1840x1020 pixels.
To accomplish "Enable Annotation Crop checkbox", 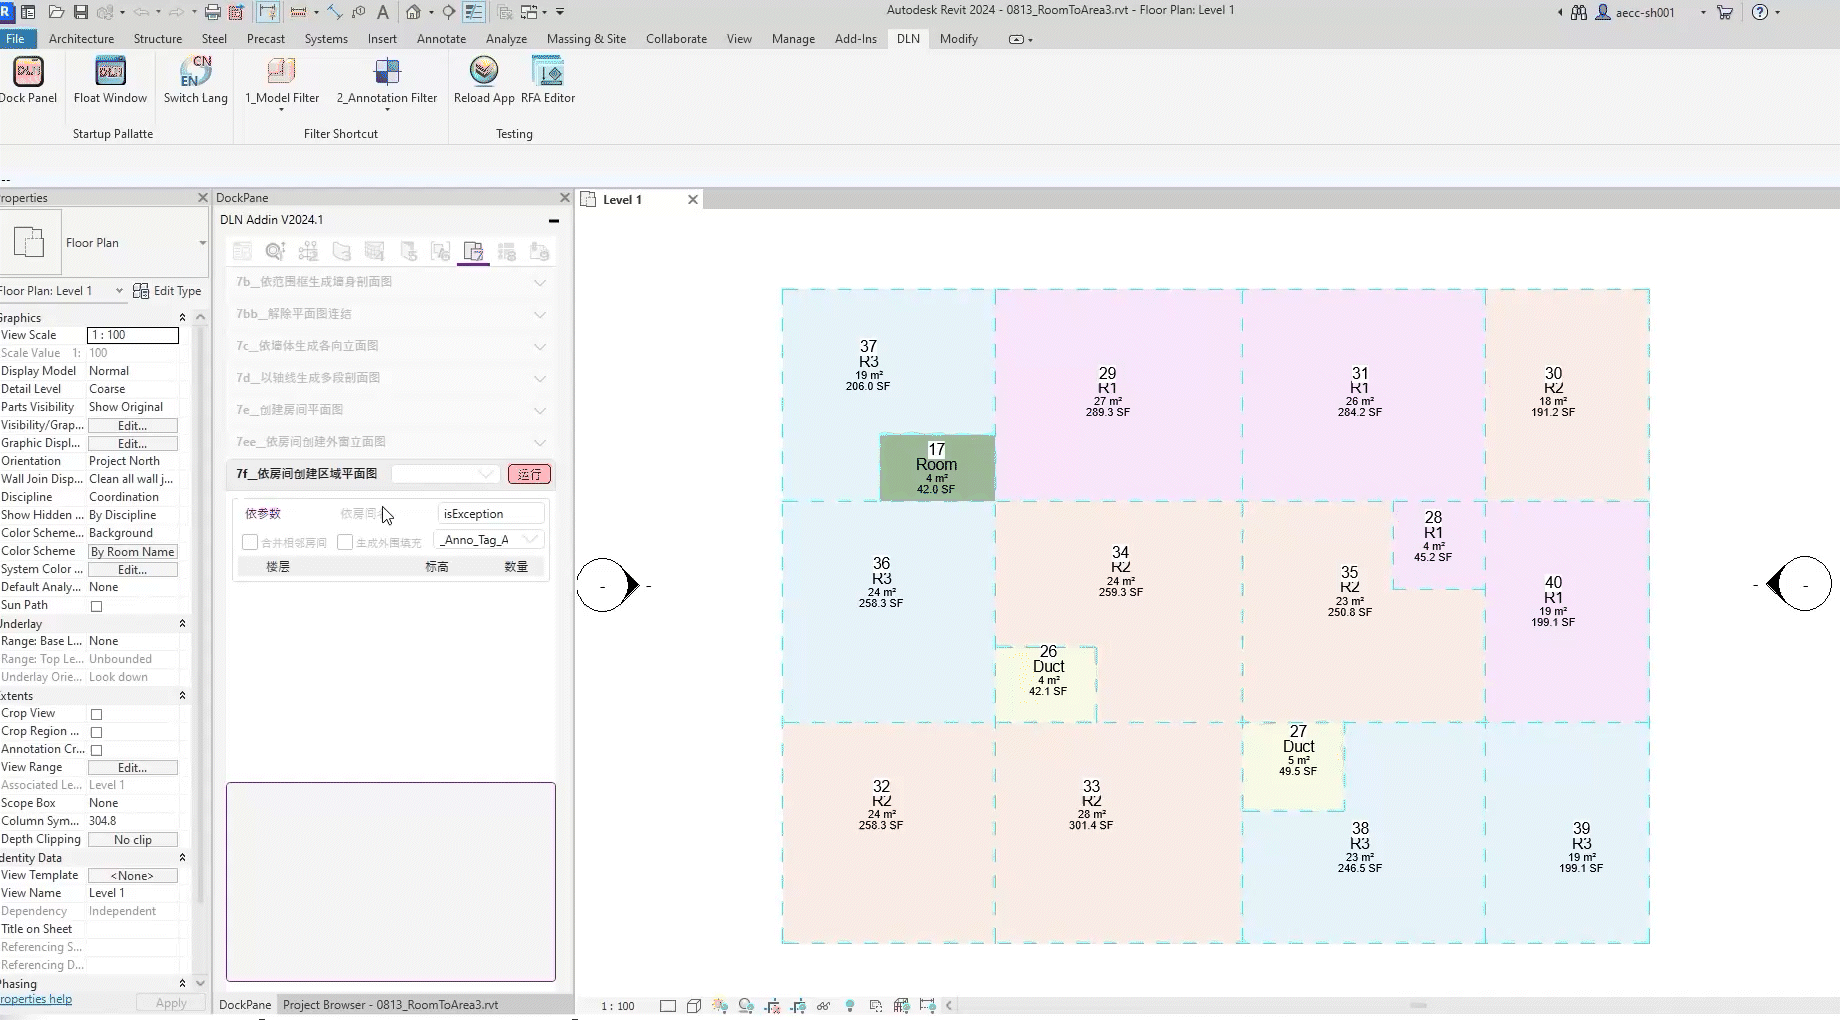I will pyautogui.click(x=96, y=750).
